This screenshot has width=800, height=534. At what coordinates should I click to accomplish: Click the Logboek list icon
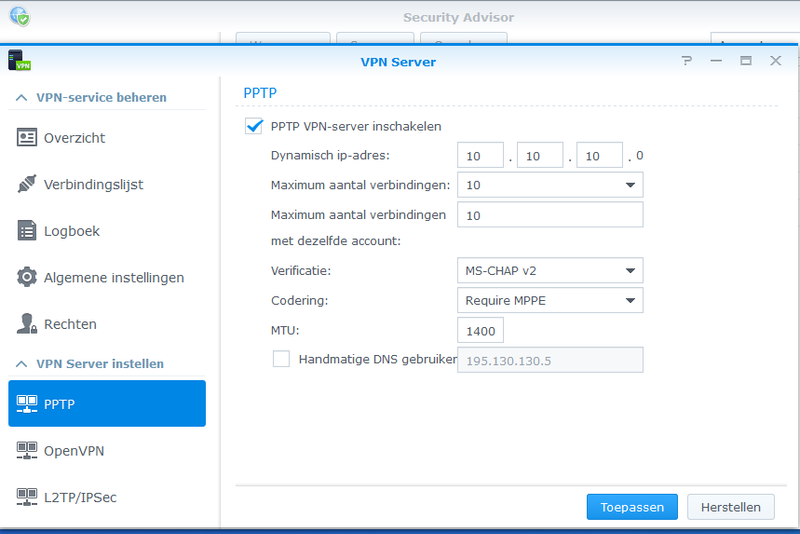[27, 231]
